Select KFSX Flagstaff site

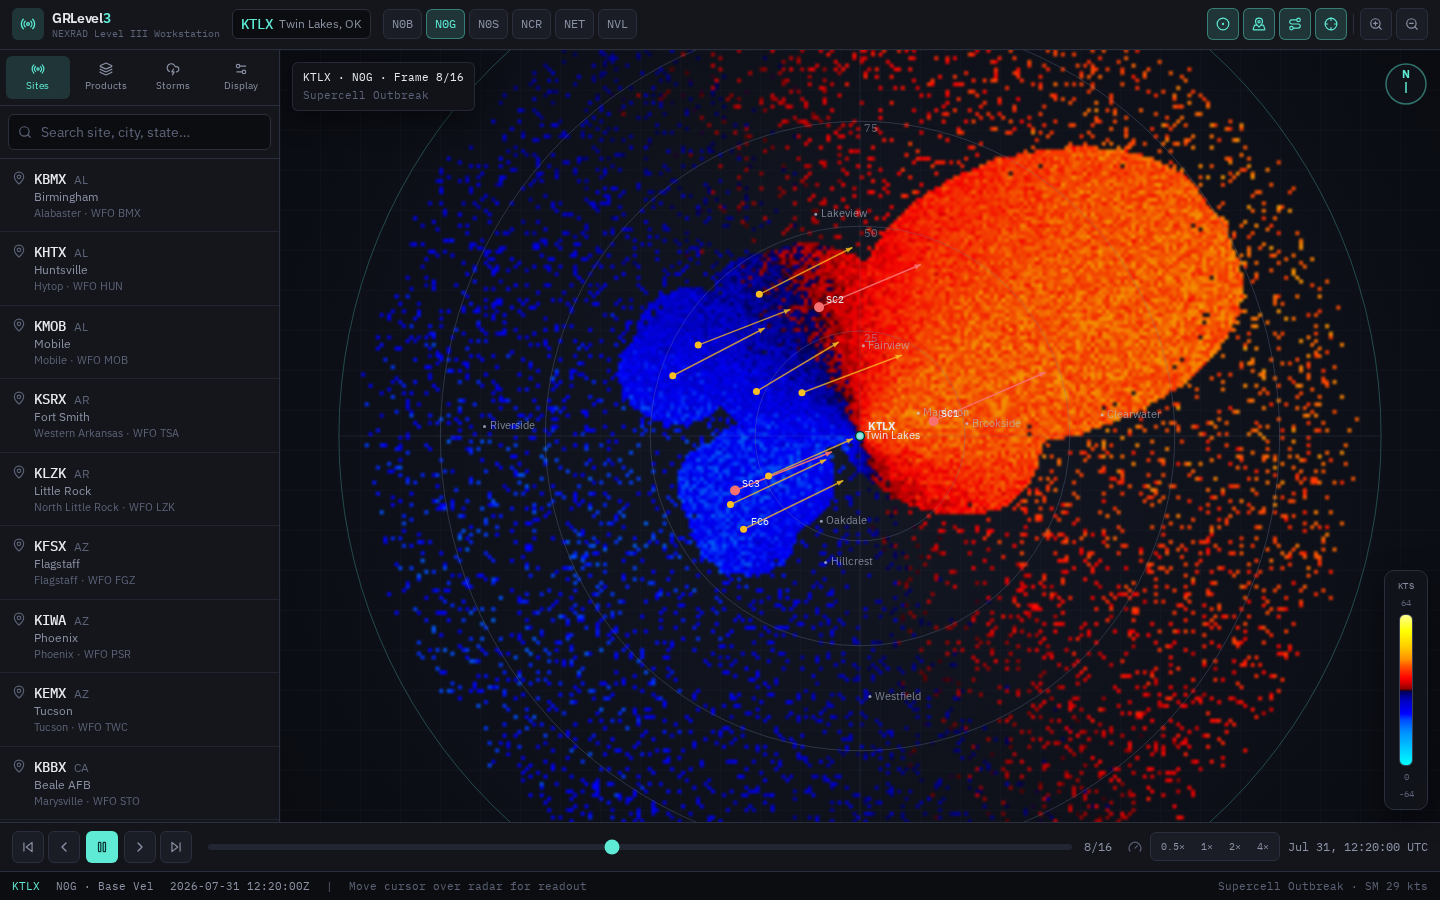click(140, 562)
